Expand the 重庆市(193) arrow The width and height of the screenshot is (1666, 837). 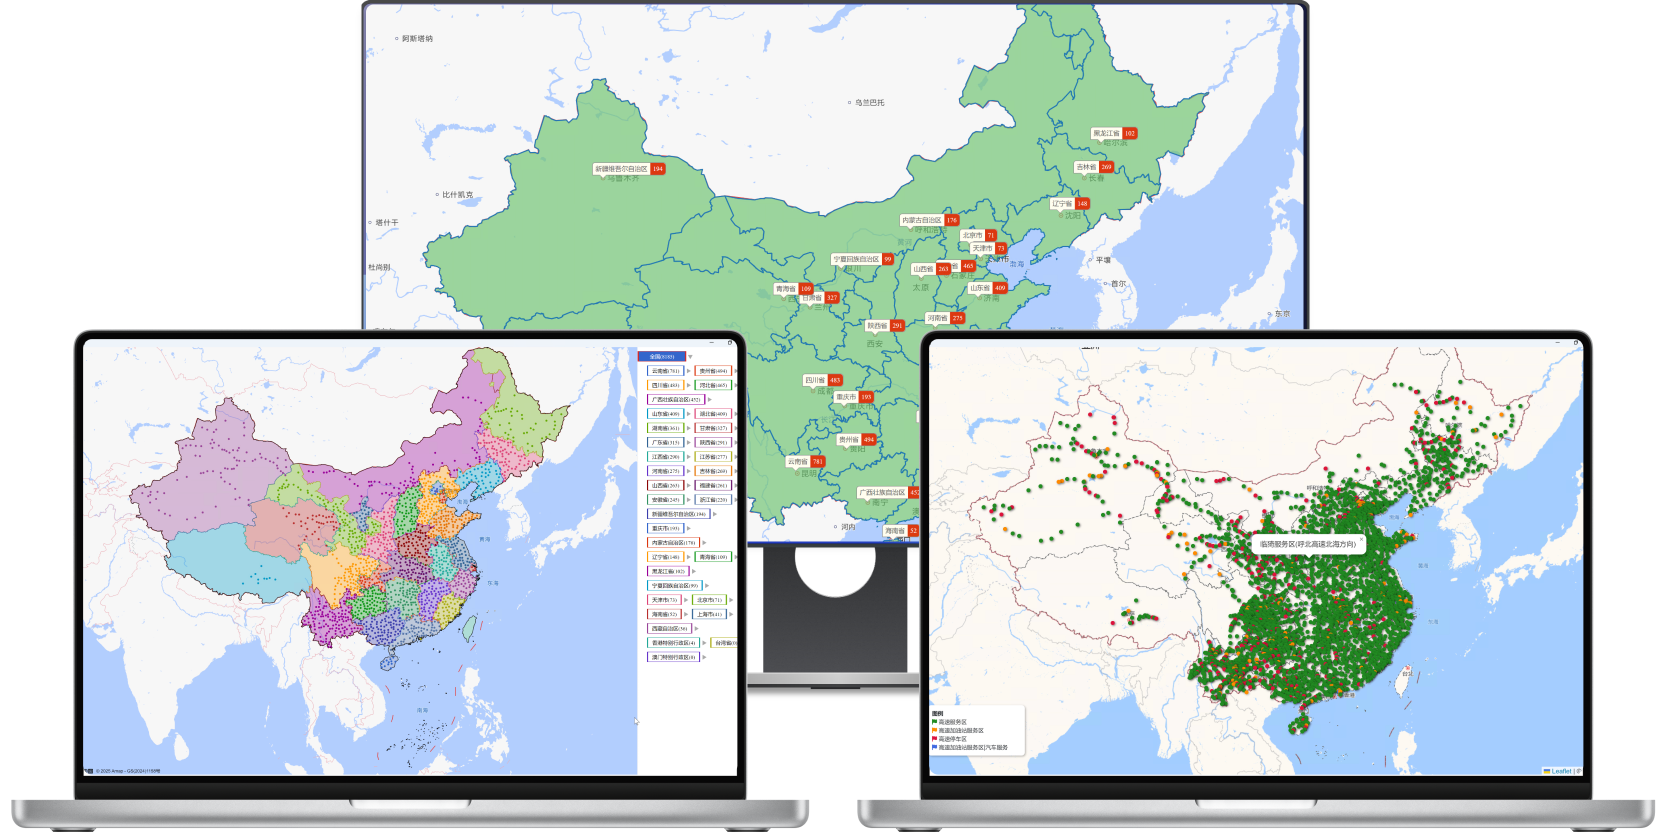[688, 529]
